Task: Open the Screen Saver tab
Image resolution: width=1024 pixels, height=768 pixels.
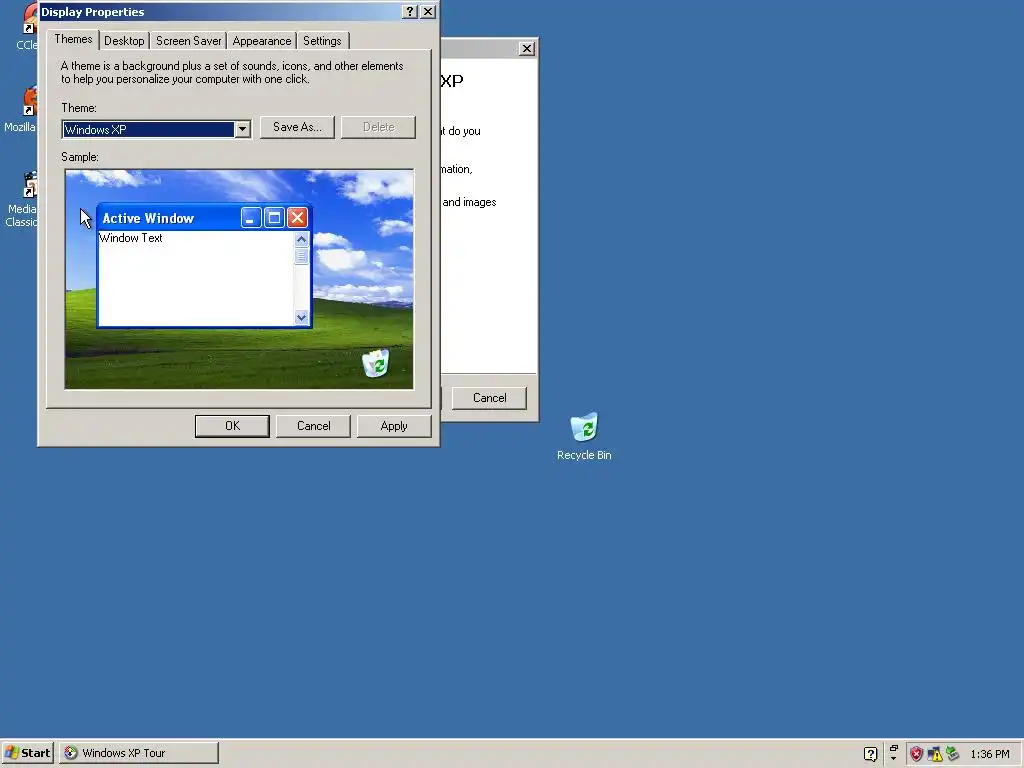Action: 188,40
